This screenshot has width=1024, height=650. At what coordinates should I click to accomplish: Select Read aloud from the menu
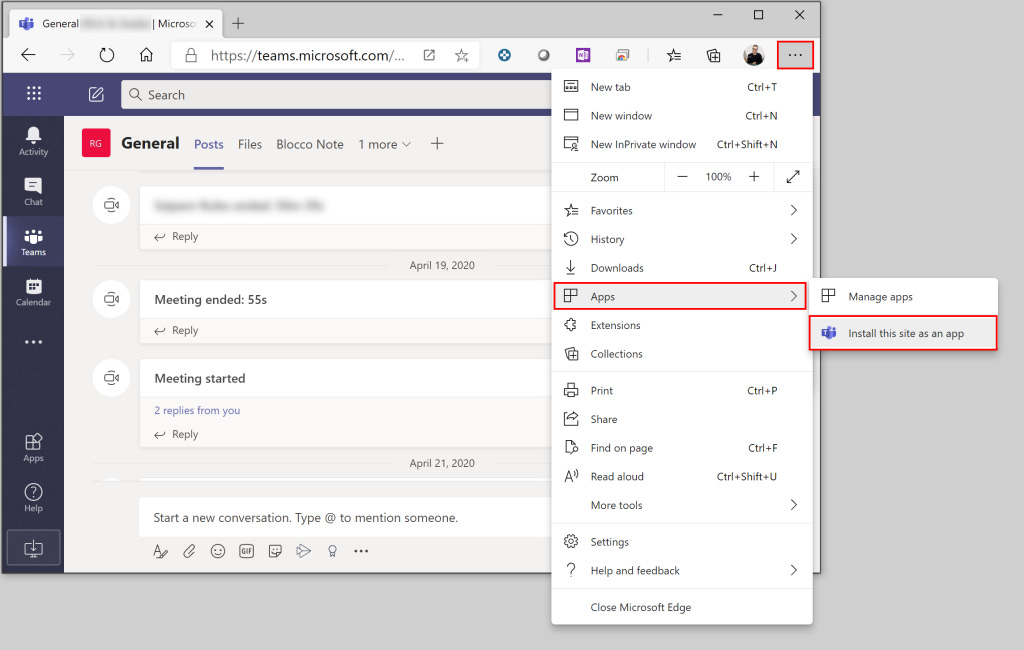coord(682,477)
